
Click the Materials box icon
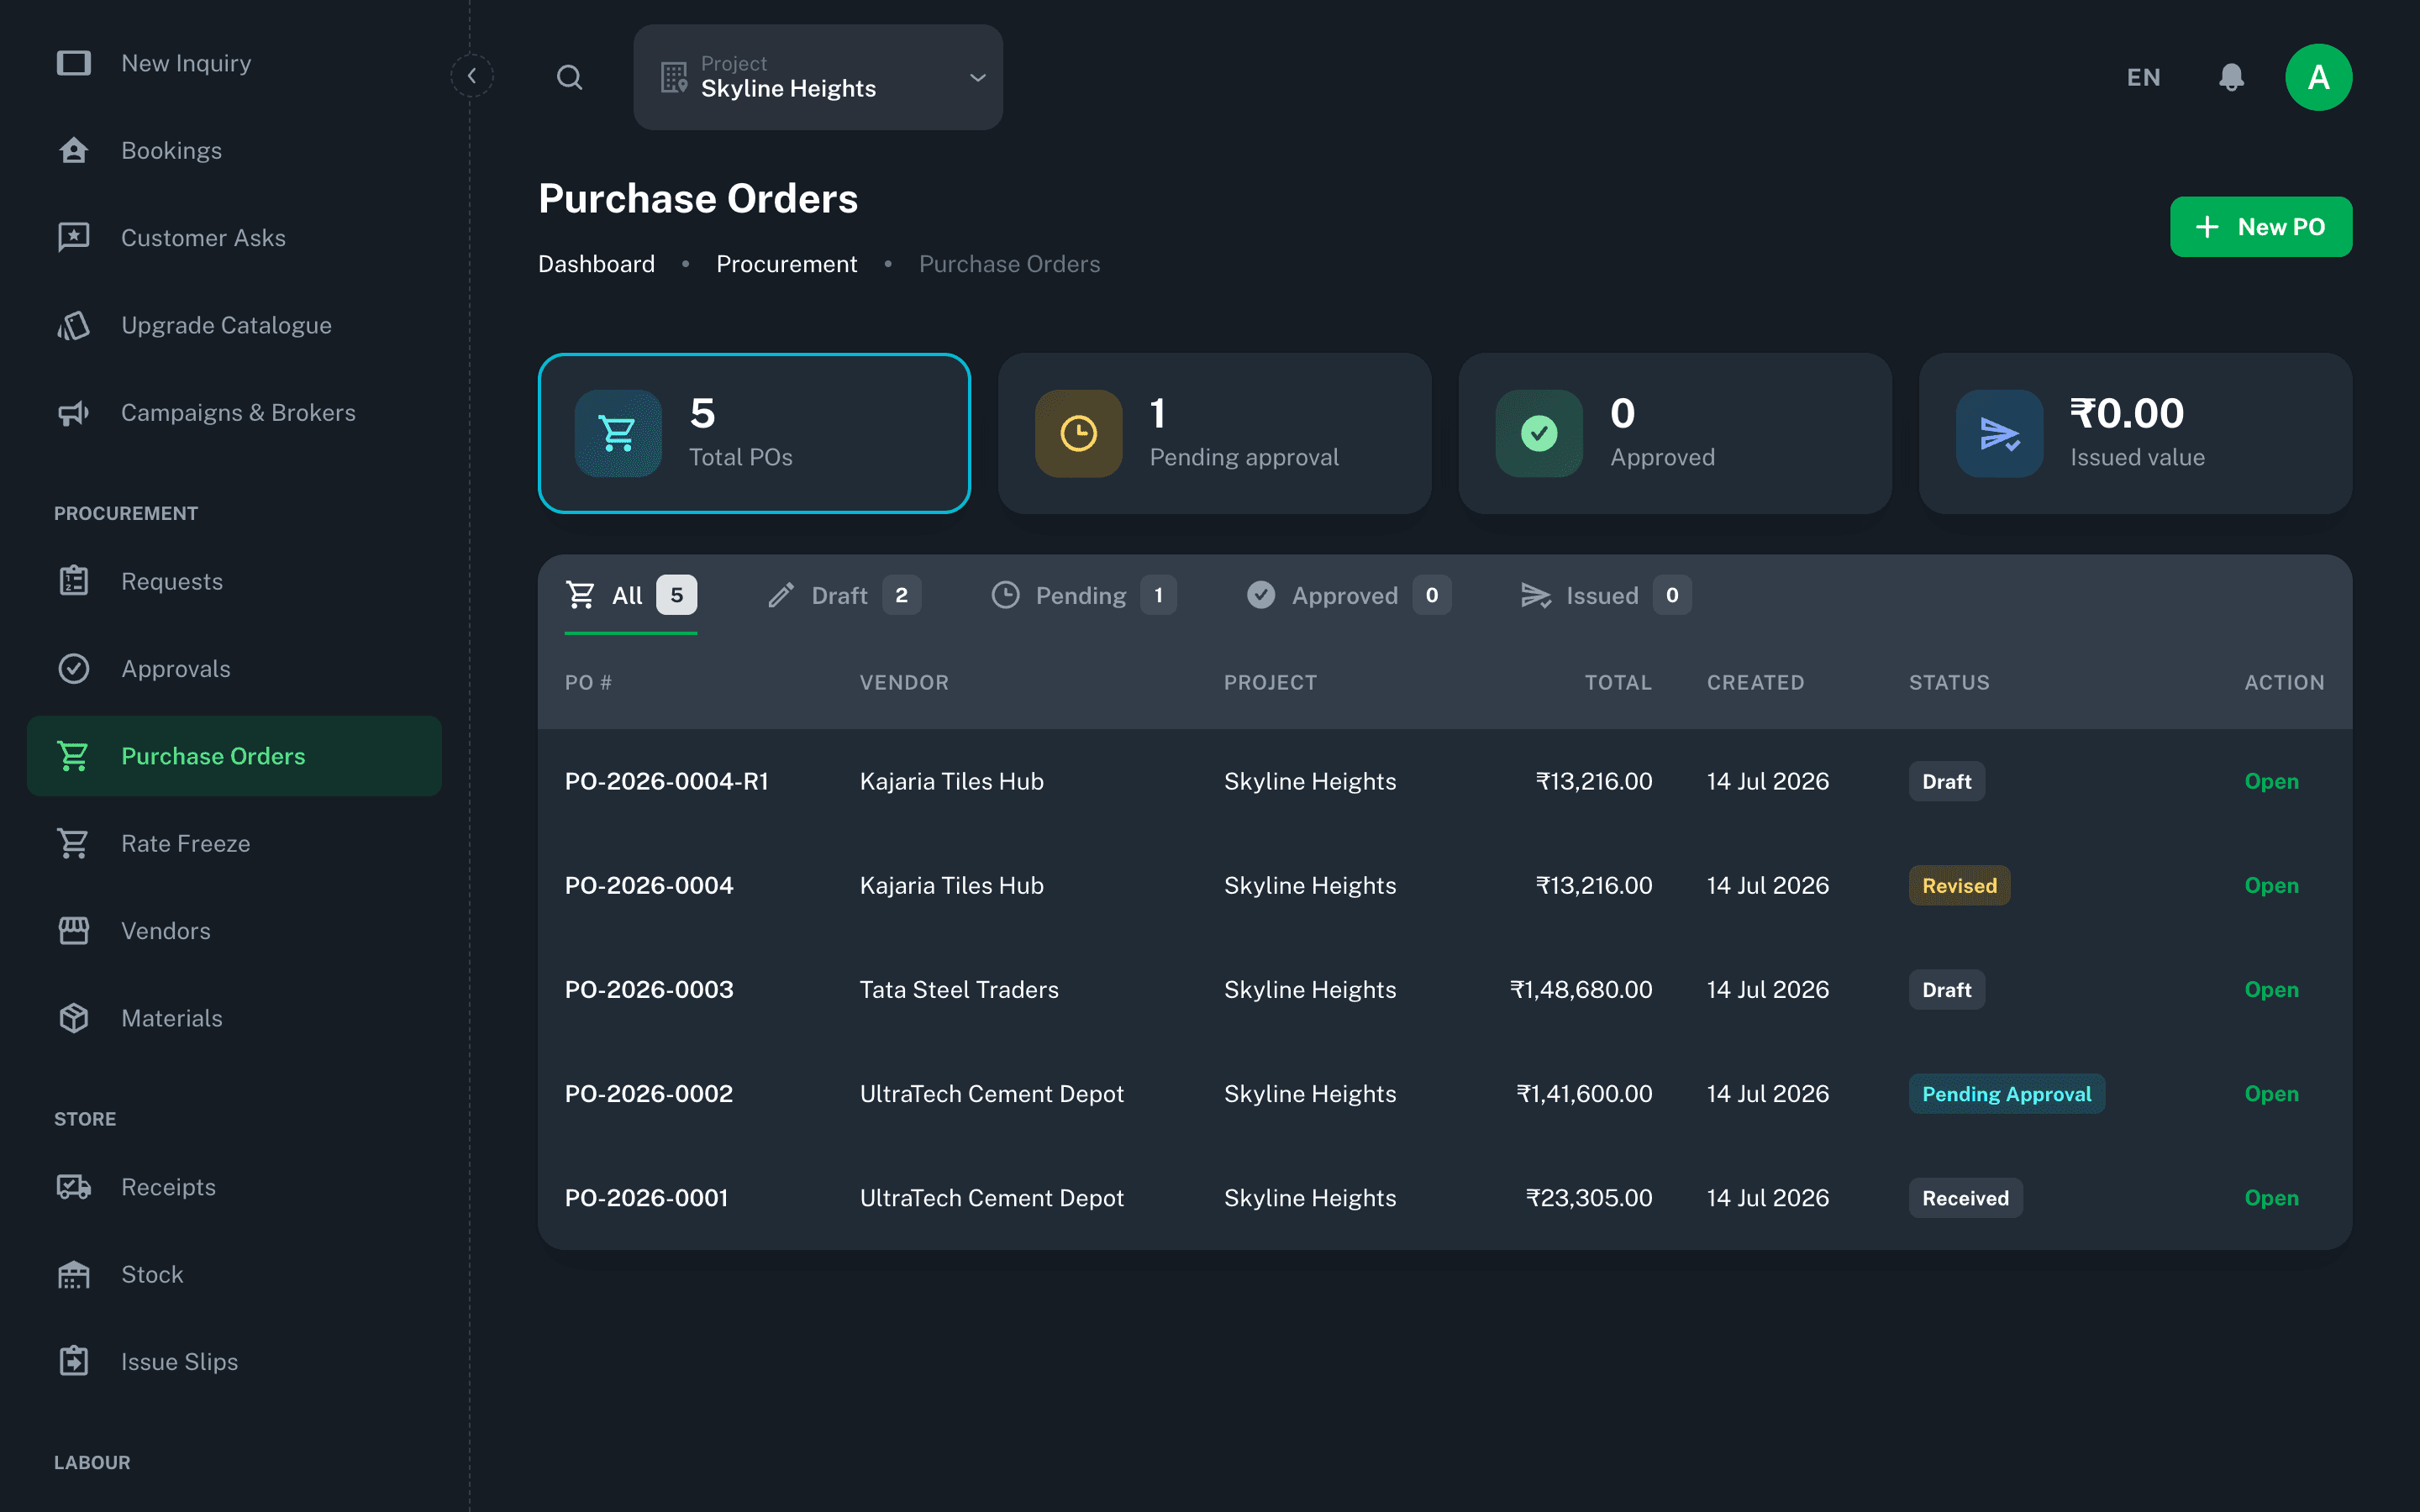[x=73, y=1018]
